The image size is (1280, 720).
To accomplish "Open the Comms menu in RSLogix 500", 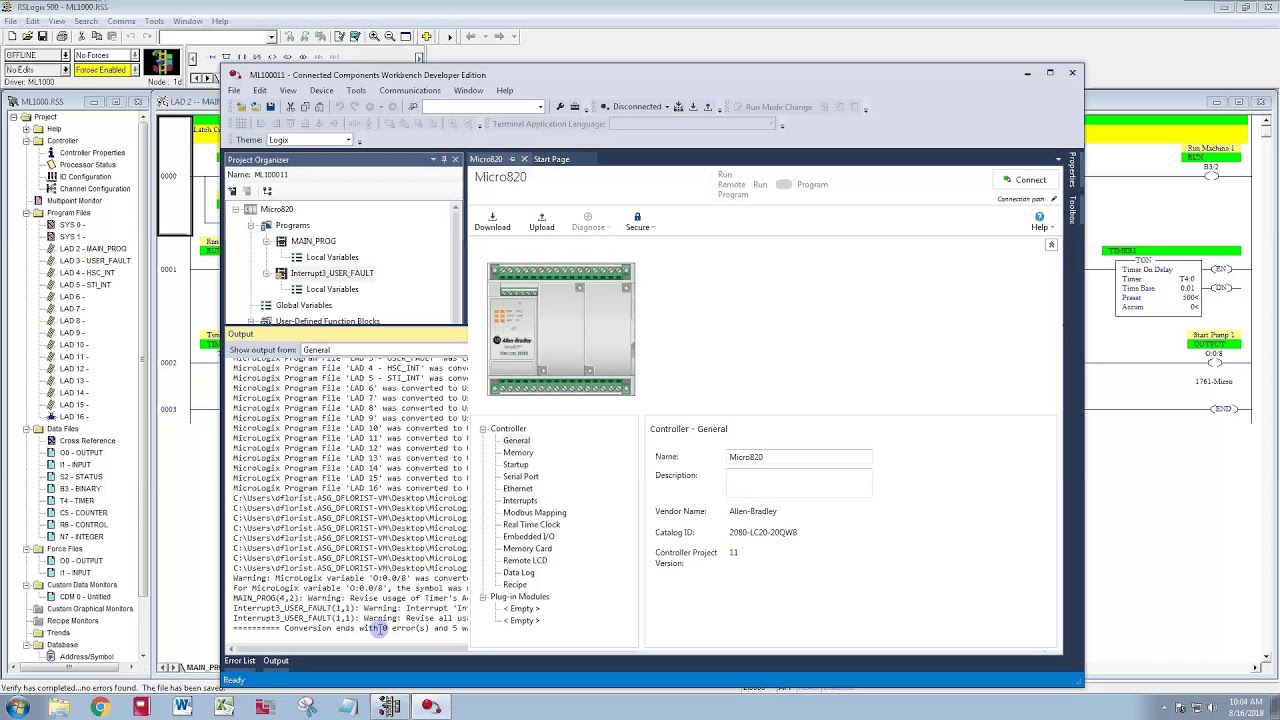I will point(121,21).
